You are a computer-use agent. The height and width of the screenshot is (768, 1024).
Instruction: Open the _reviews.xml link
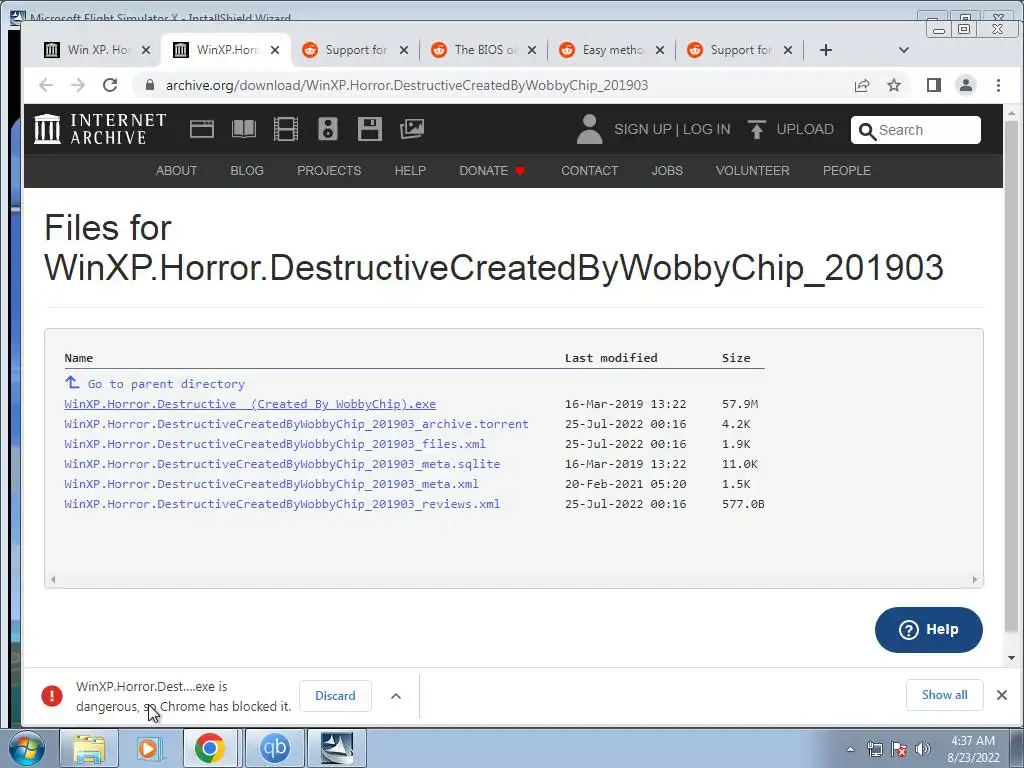coord(281,504)
